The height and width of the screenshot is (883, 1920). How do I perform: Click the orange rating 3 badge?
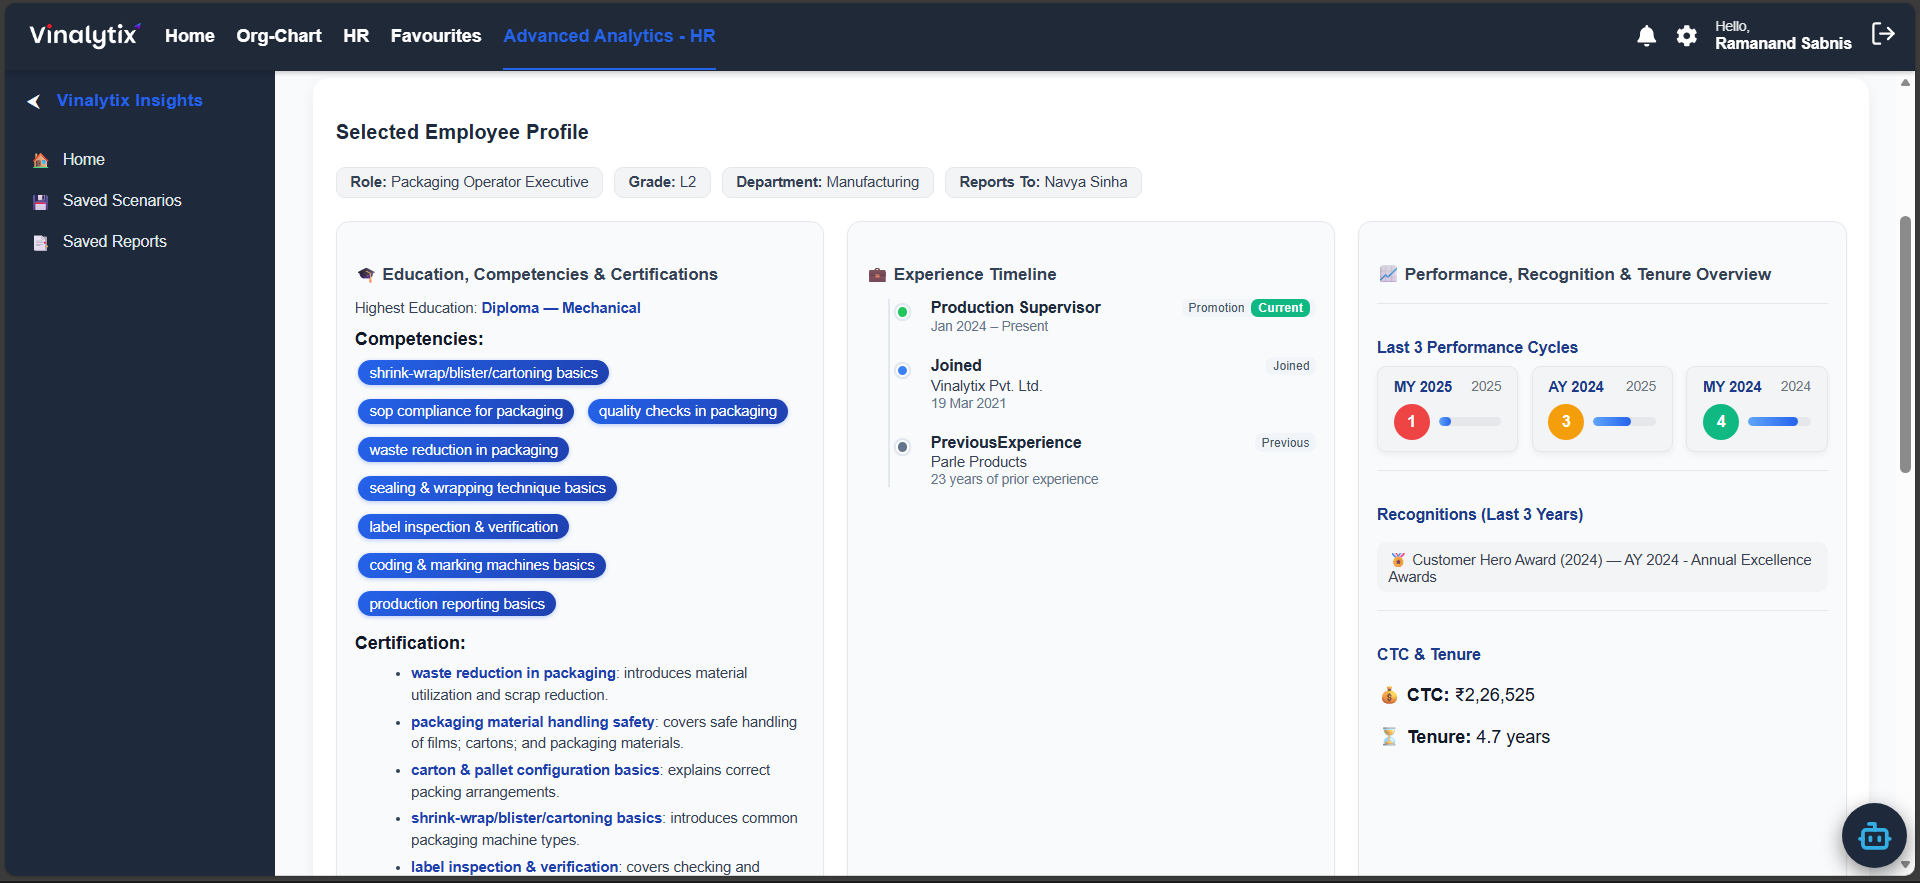[x=1566, y=422]
